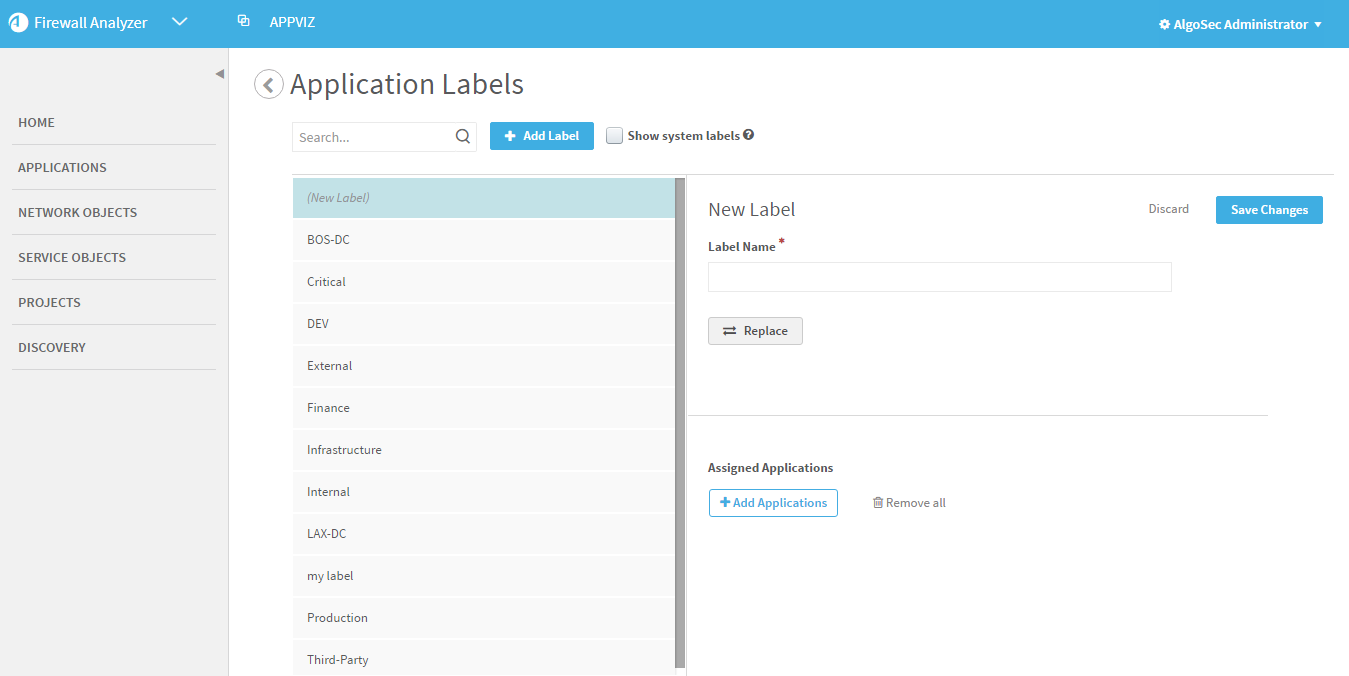1349x676 pixels.
Task: Click the labels list vertical scrollbar
Action: 680,420
